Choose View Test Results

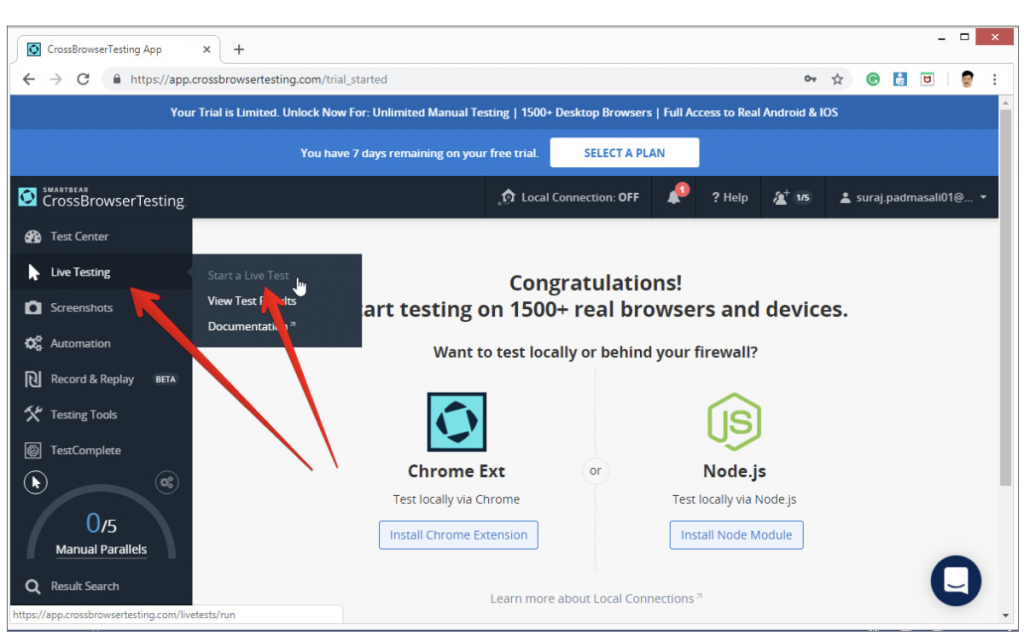(x=252, y=301)
